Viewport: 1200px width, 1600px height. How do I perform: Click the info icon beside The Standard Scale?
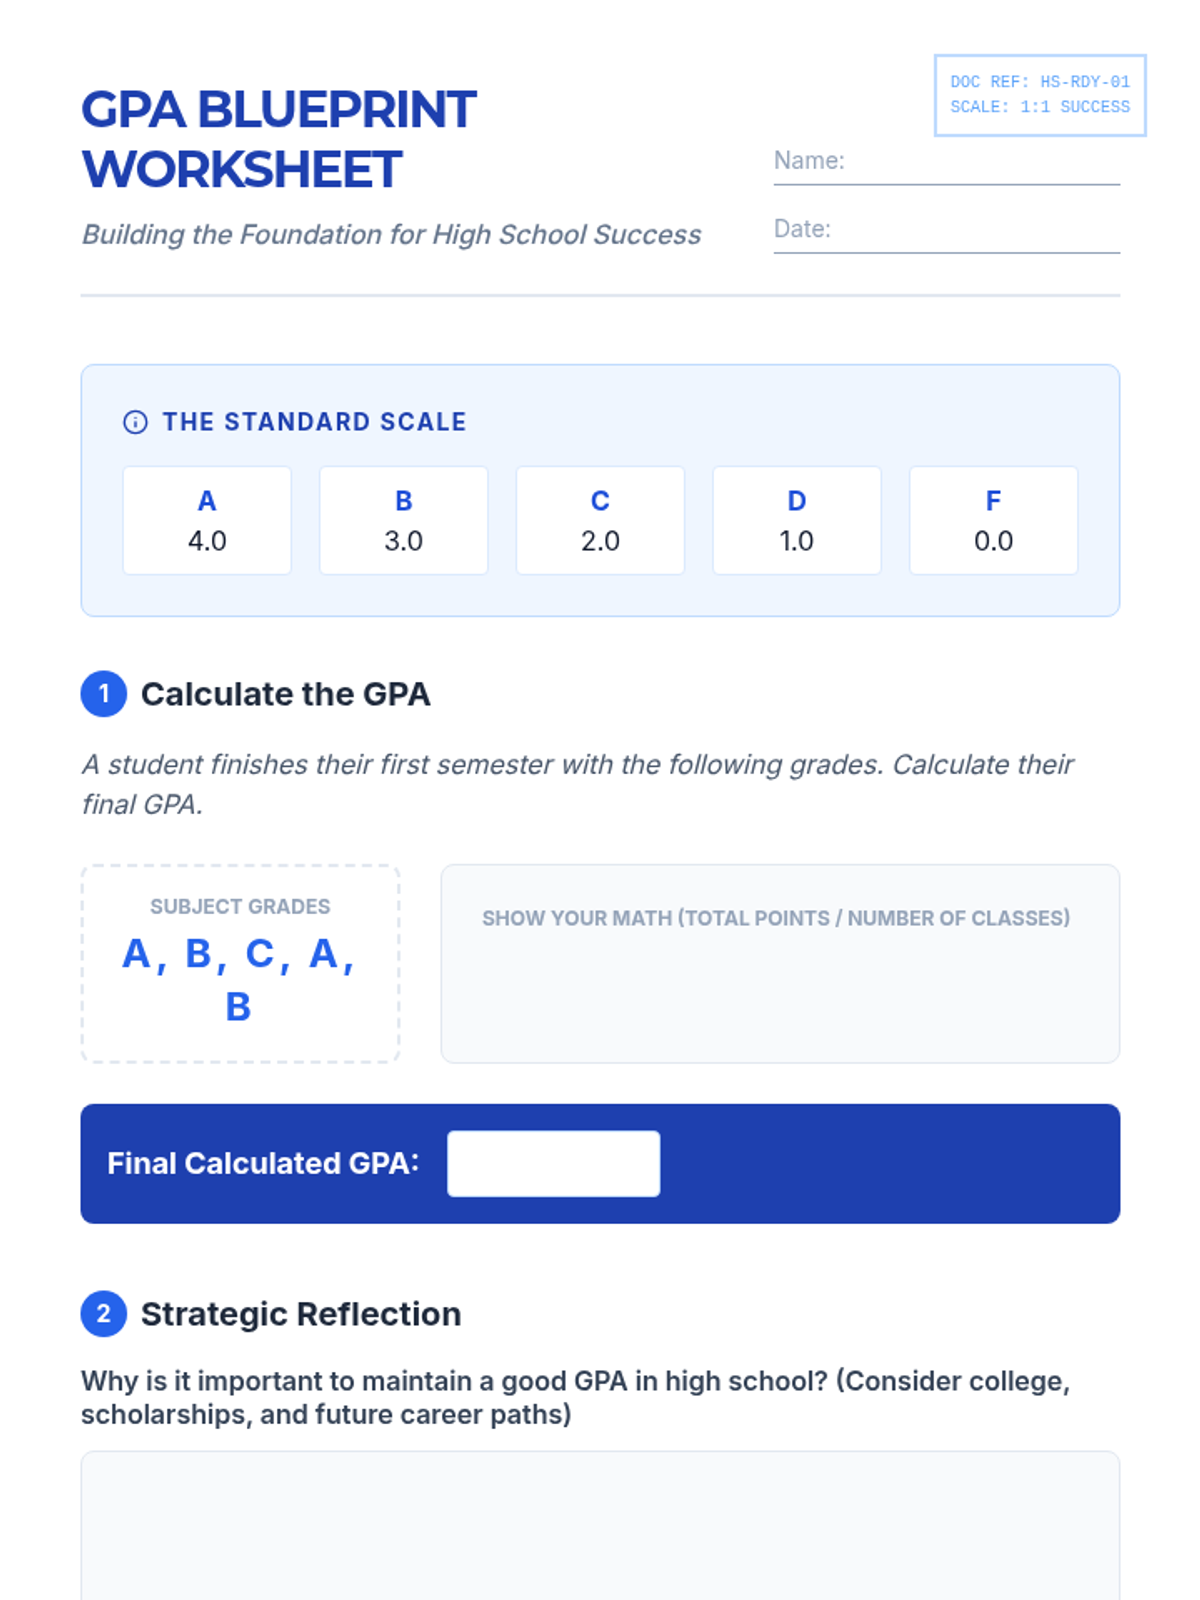pos(135,422)
